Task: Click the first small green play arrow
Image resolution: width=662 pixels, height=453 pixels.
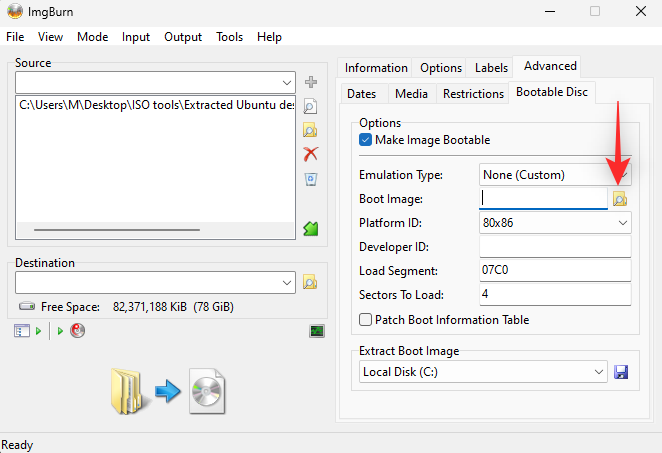Action: tap(38, 331)
